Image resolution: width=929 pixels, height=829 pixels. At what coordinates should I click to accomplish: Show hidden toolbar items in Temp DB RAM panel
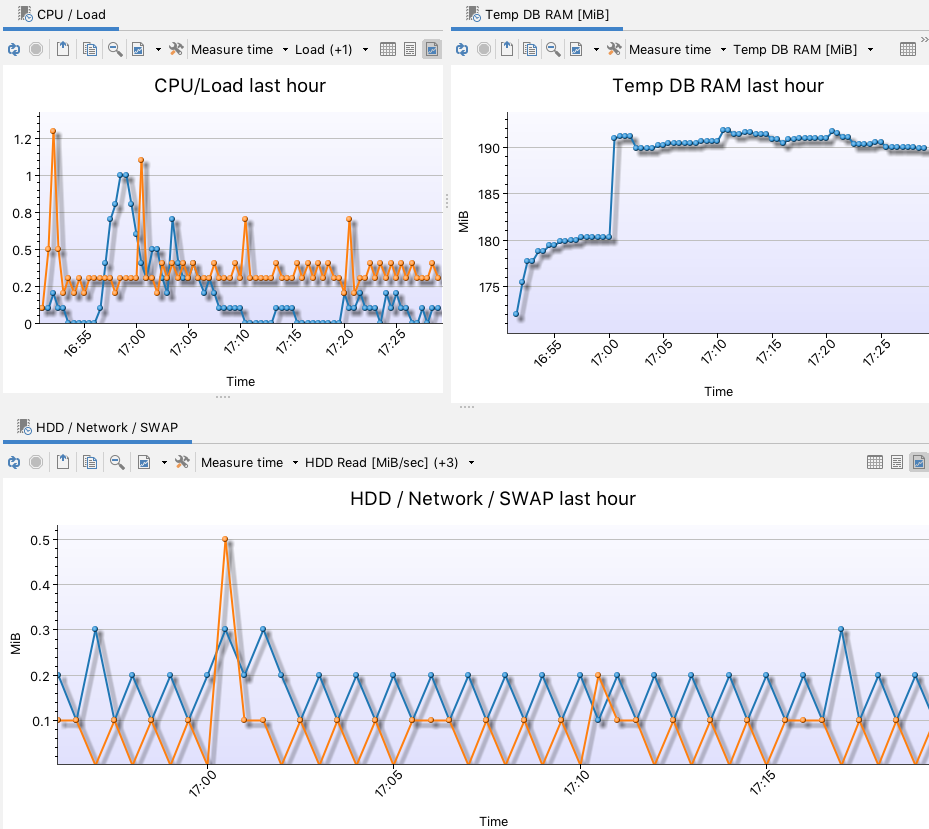click(922, 49)
